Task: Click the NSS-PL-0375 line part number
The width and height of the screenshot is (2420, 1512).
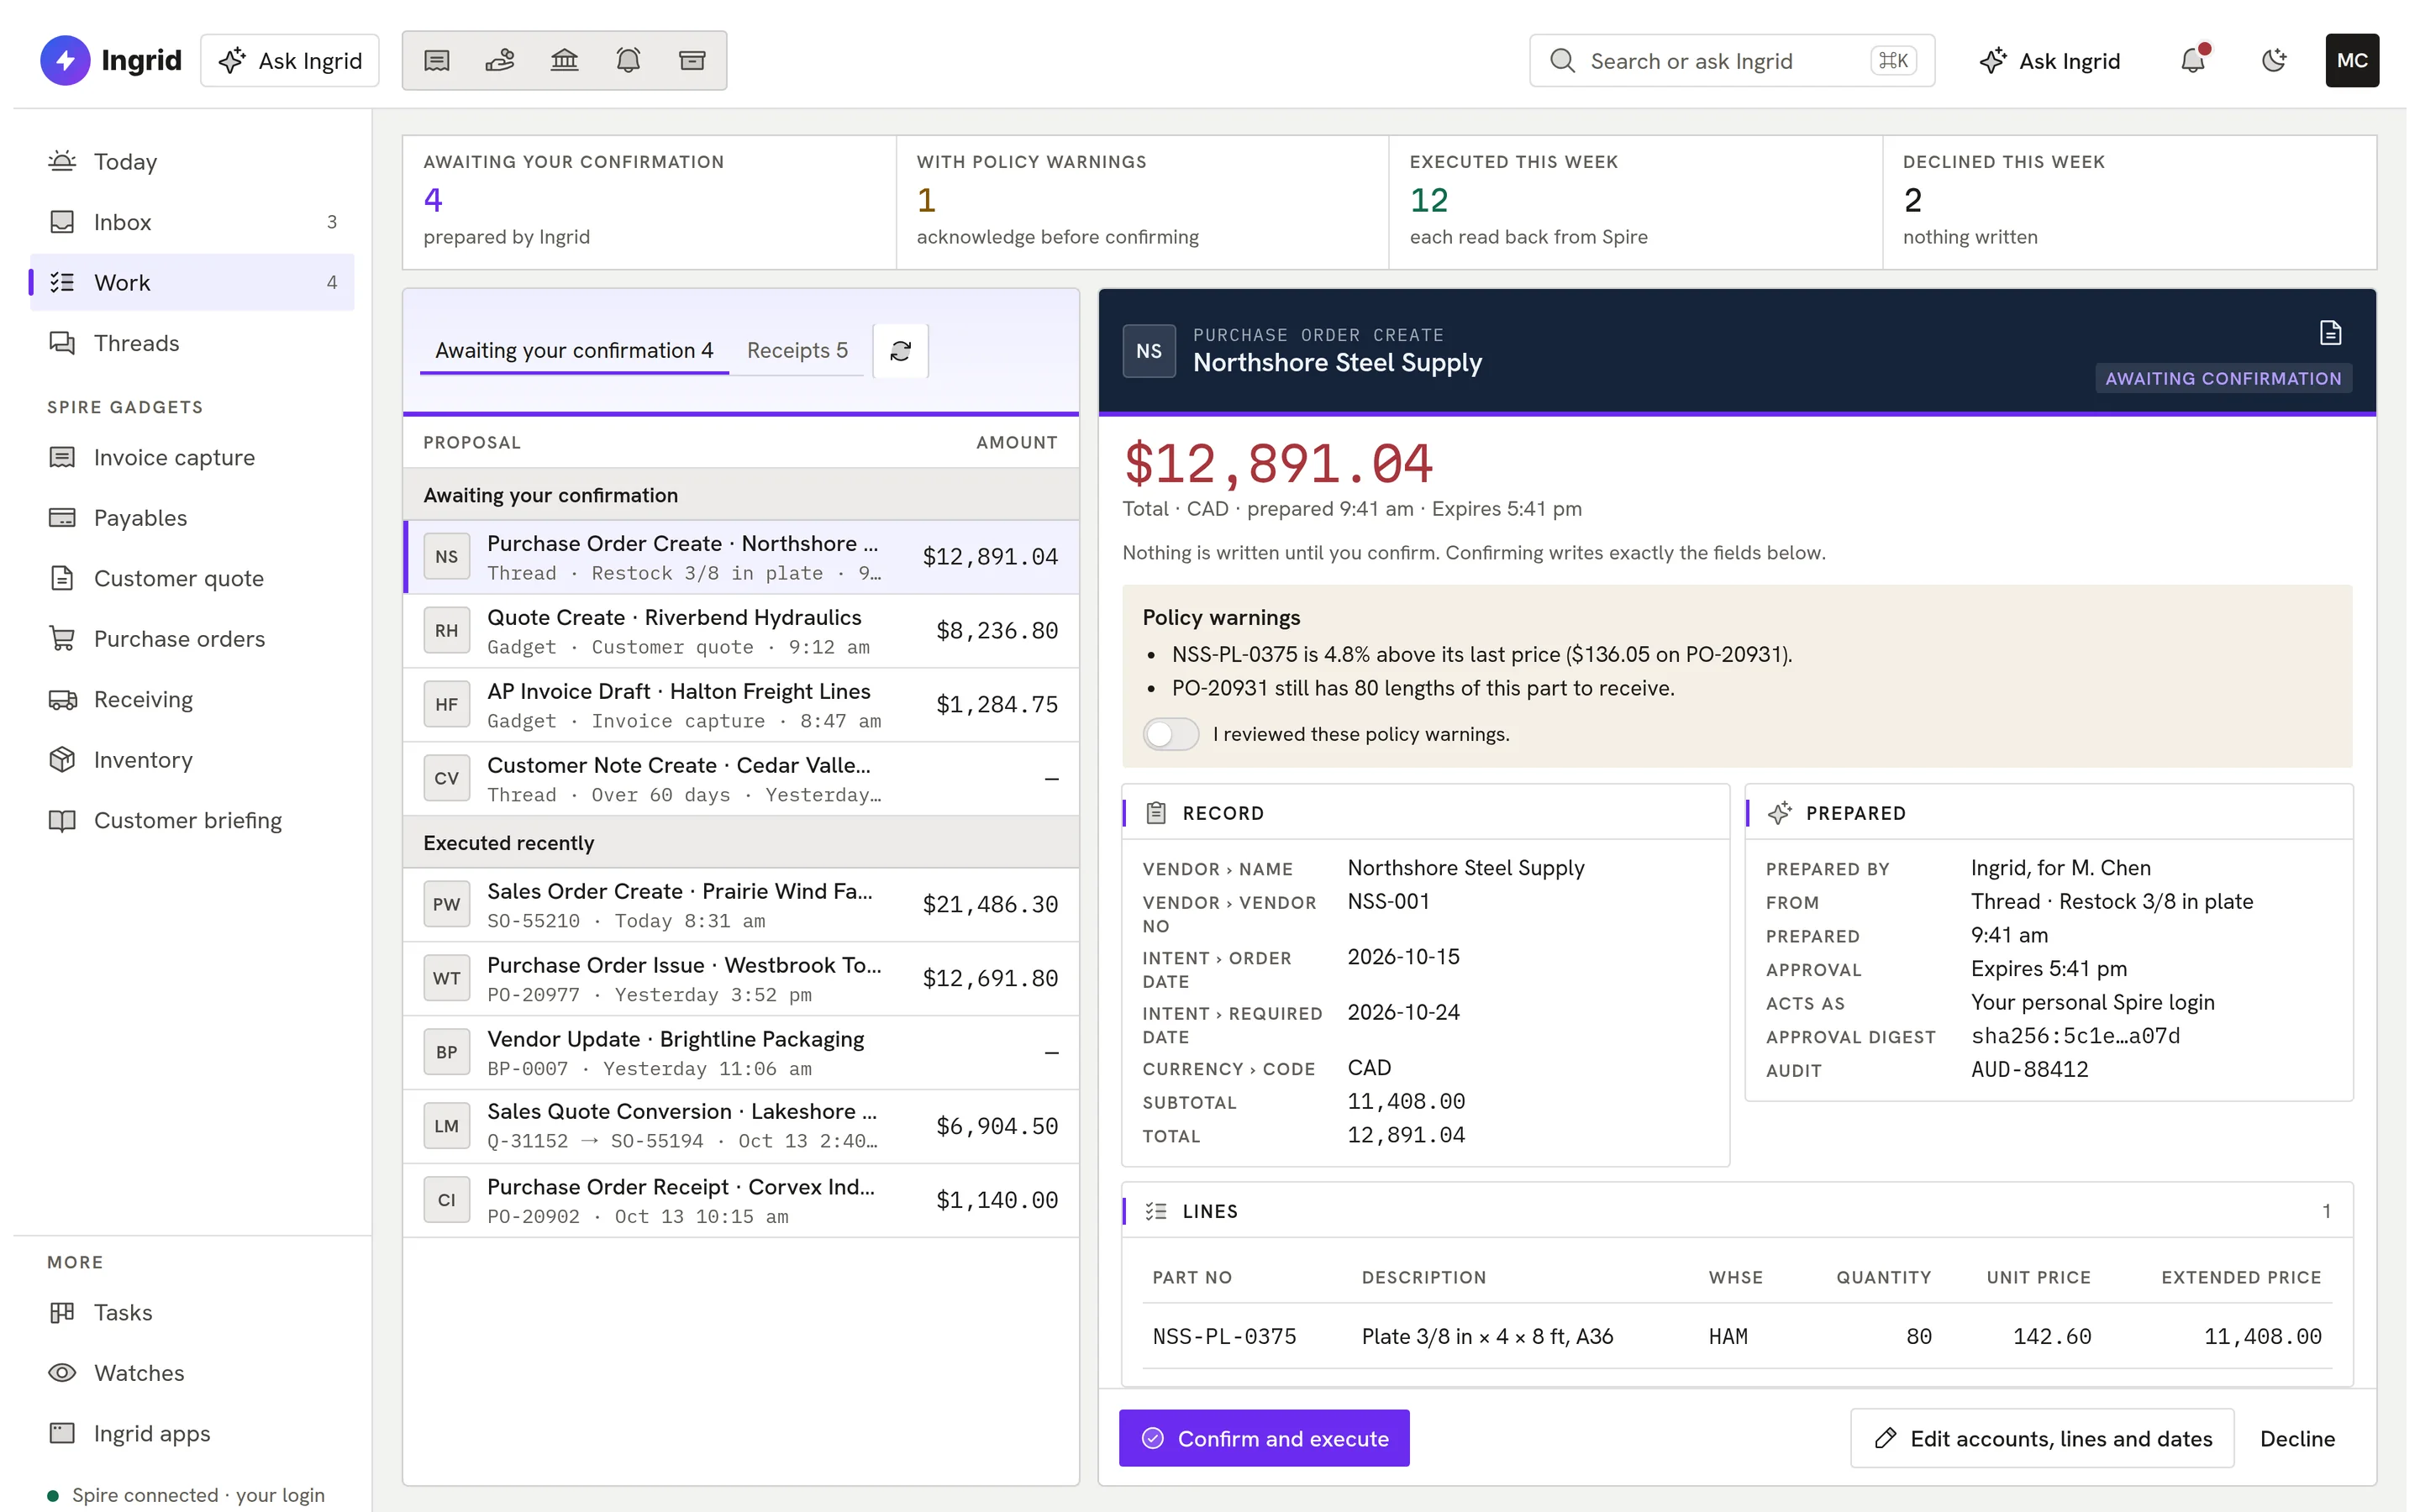Action: (x=1224, y=1336)
